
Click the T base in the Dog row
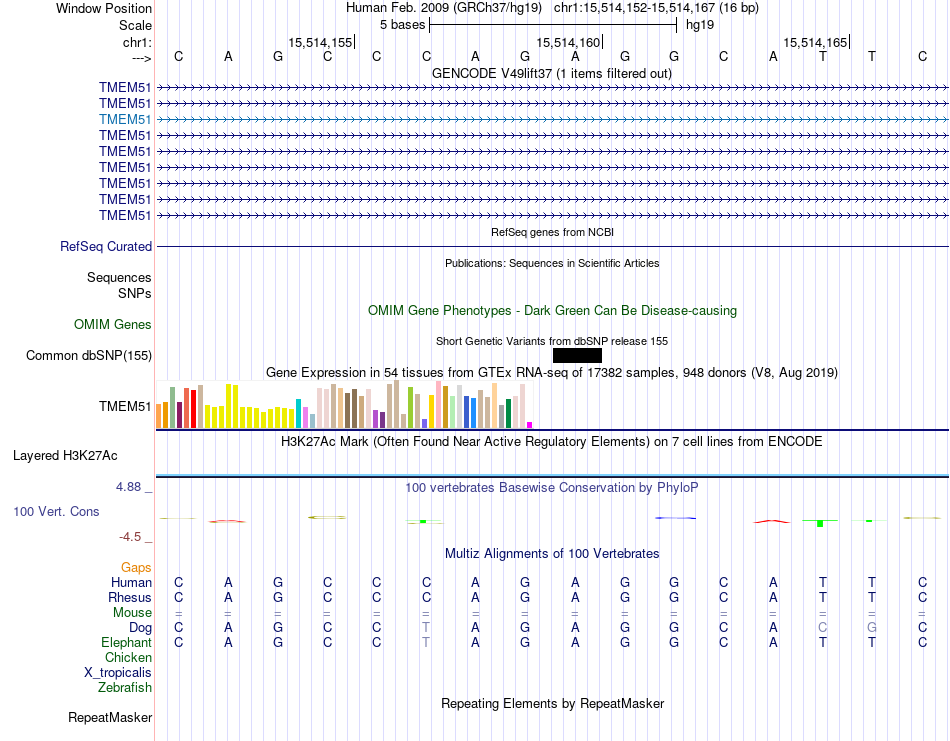426,628
